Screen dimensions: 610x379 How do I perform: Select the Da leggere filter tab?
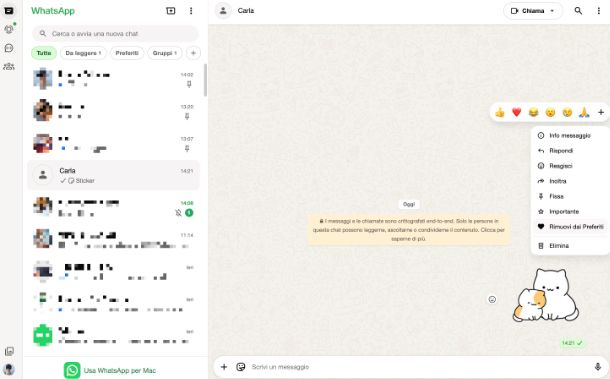[83, 53]
